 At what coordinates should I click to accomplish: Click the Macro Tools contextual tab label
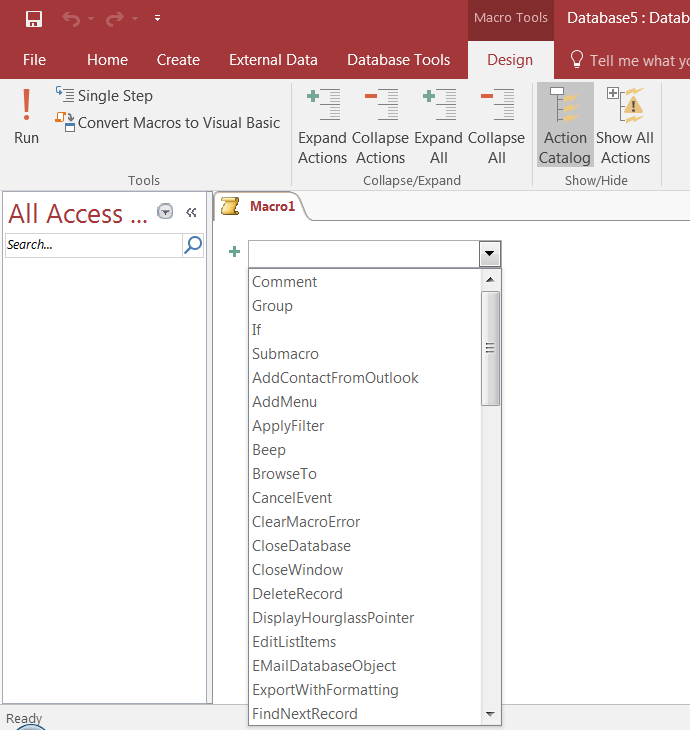pyautogui.click(x=511, y=18)
